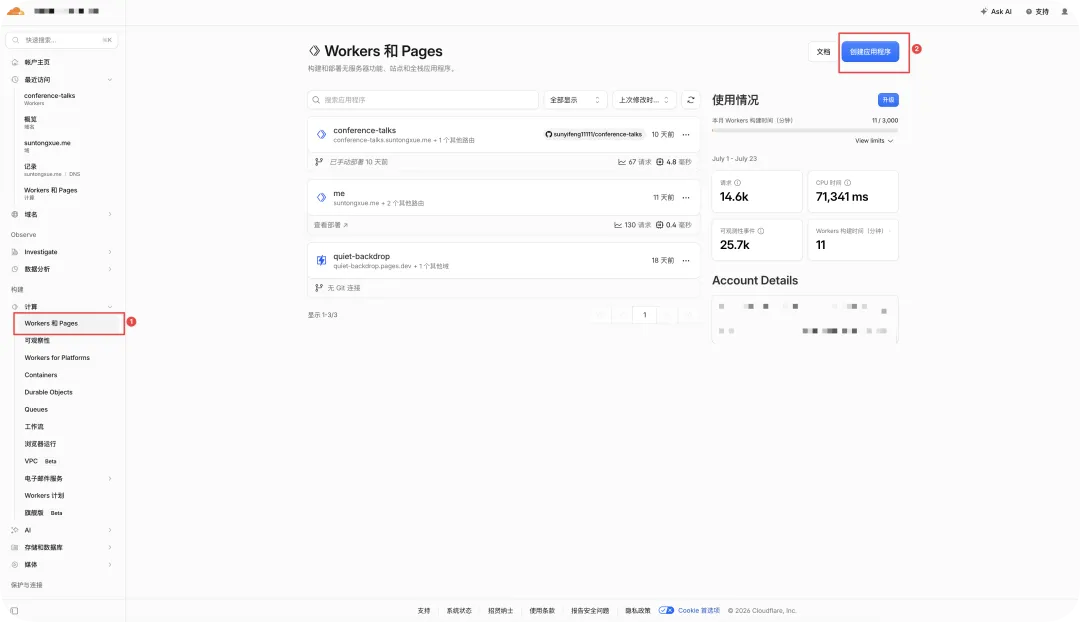
Task: Open recent 记录 DNS entry
Action: [x=52, y=169]
